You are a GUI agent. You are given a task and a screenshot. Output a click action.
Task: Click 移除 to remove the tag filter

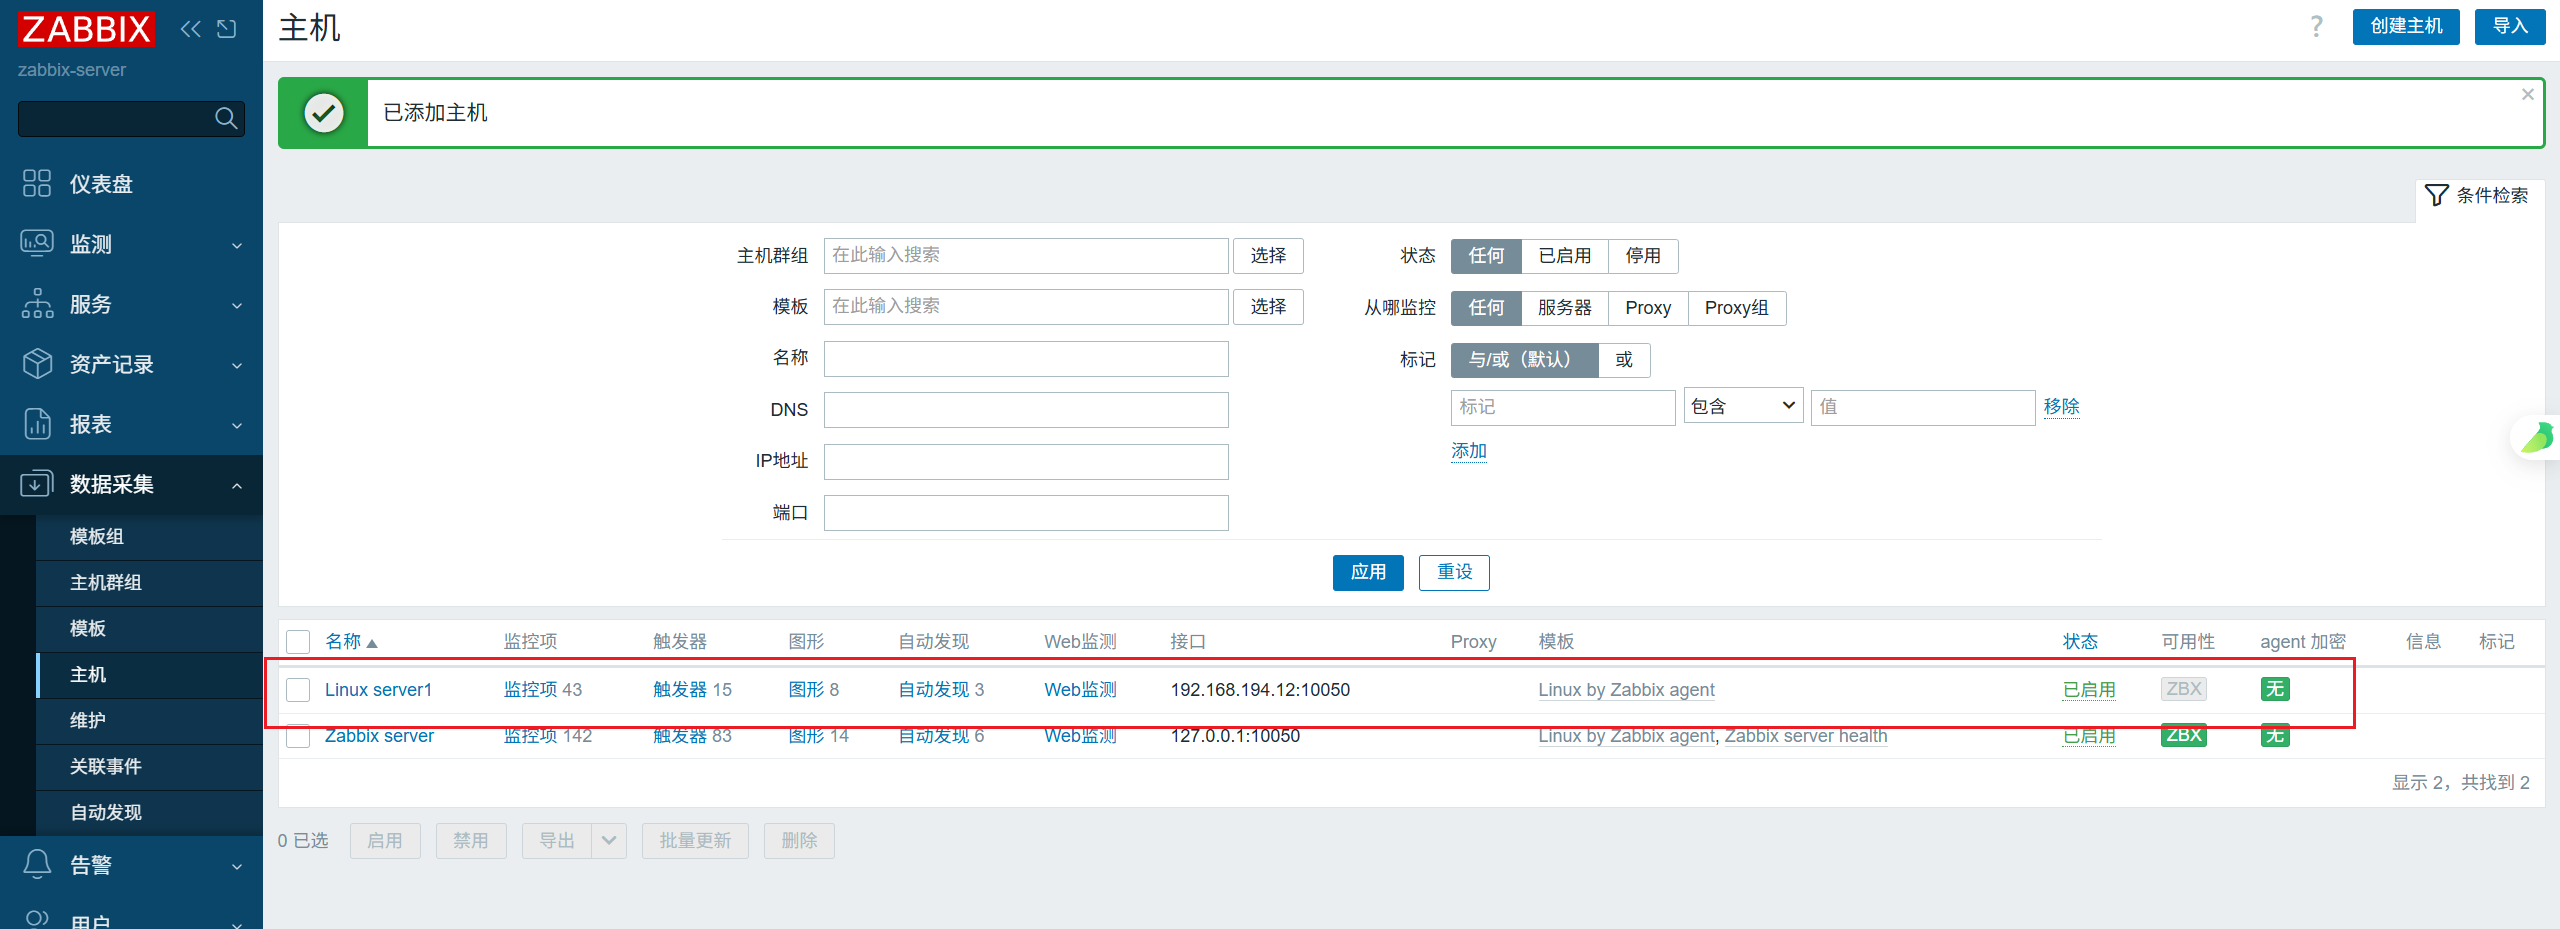click(x=2061, y=406)
